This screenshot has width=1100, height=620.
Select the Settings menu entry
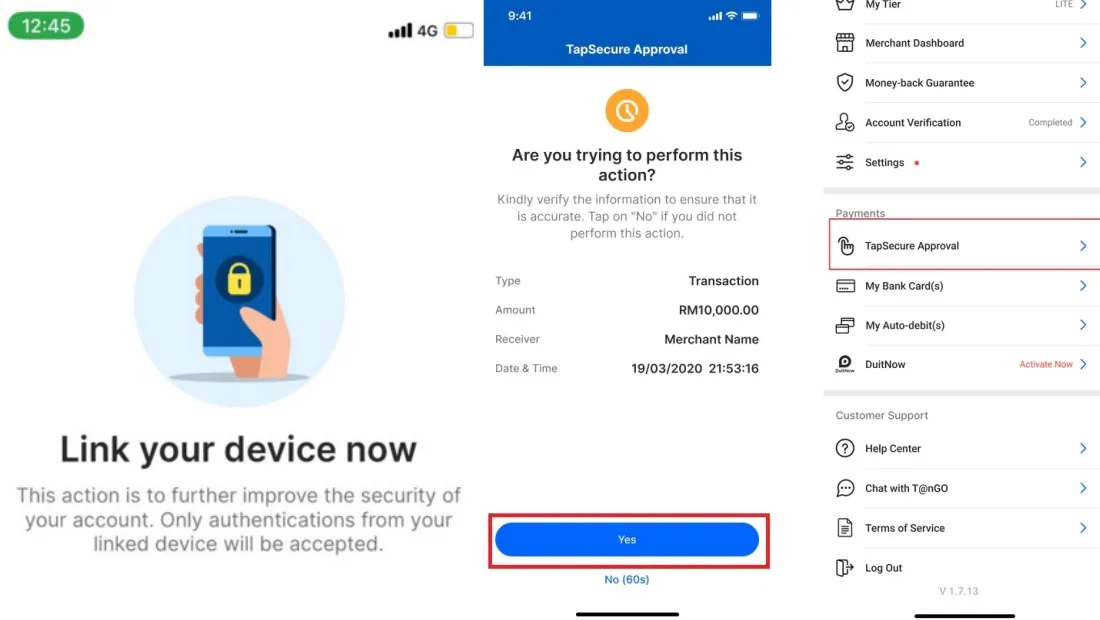pyautogui.click(x=962, y=162)
